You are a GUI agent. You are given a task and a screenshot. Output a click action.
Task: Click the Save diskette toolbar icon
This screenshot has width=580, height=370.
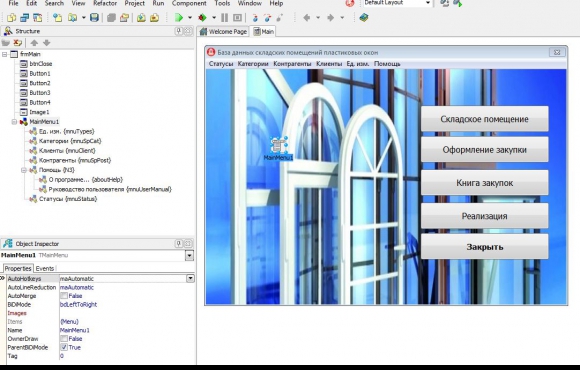coord(94,17)
